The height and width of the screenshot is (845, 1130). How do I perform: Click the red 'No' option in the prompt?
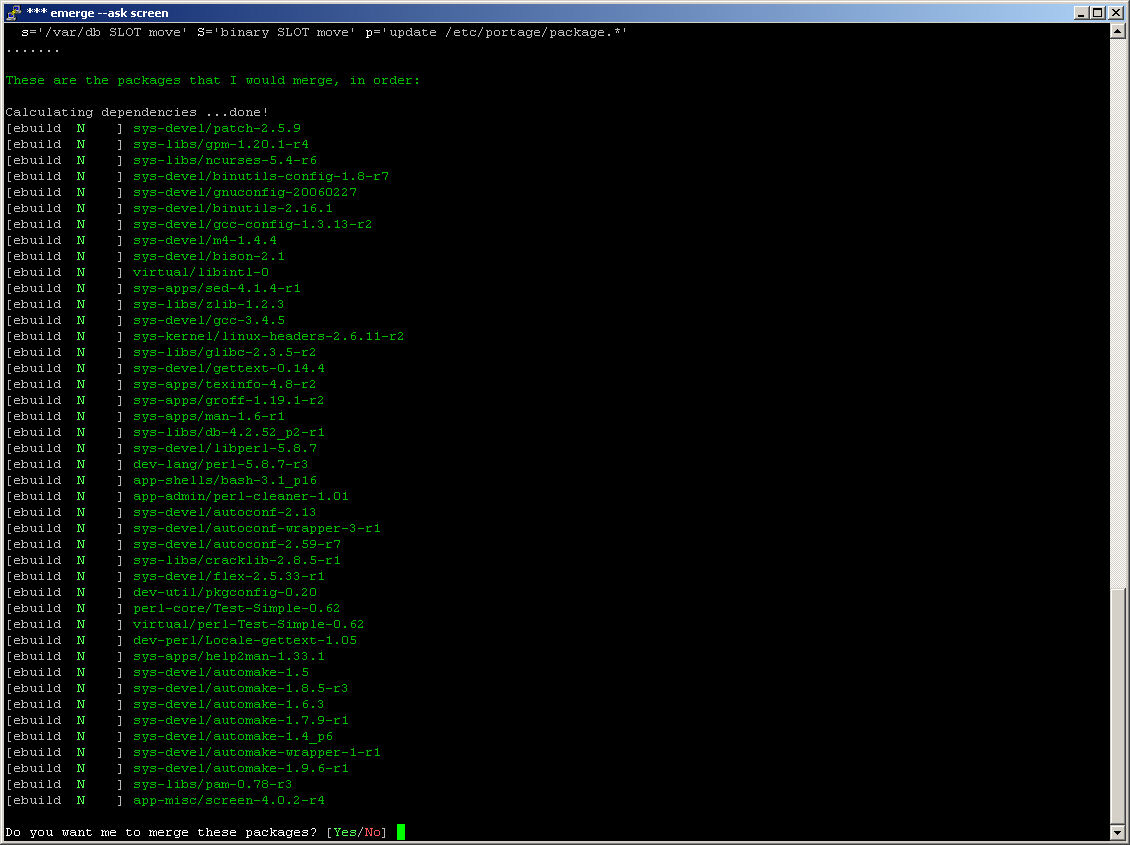[373, 832]
